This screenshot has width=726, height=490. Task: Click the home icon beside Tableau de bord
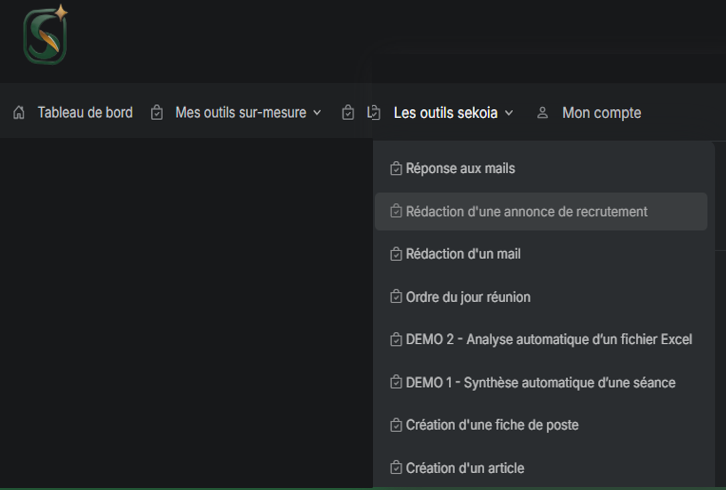(x=19, y=113)
